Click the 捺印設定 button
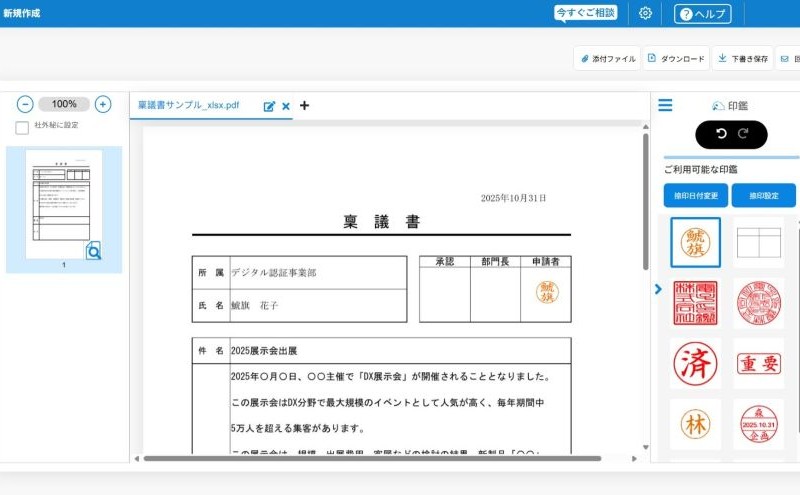Image resolution: width=800 pixels, height=495 pixels. point(763,195)
